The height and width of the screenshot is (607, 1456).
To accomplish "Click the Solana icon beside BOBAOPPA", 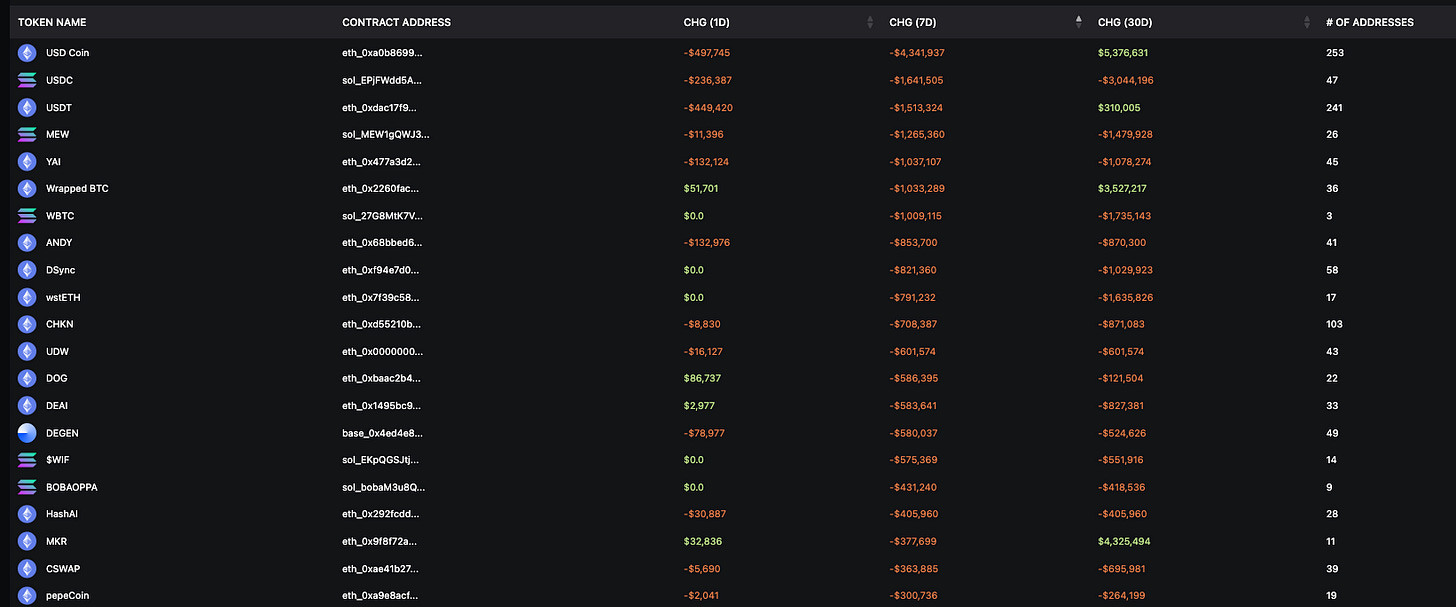I will (27, 487).
